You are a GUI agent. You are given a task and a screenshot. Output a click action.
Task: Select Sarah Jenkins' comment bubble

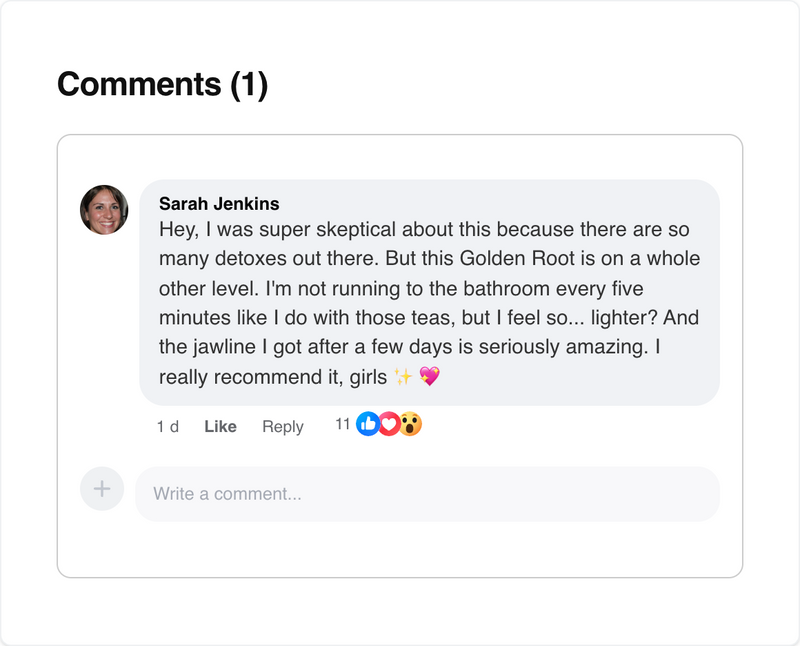coord(430,290)
